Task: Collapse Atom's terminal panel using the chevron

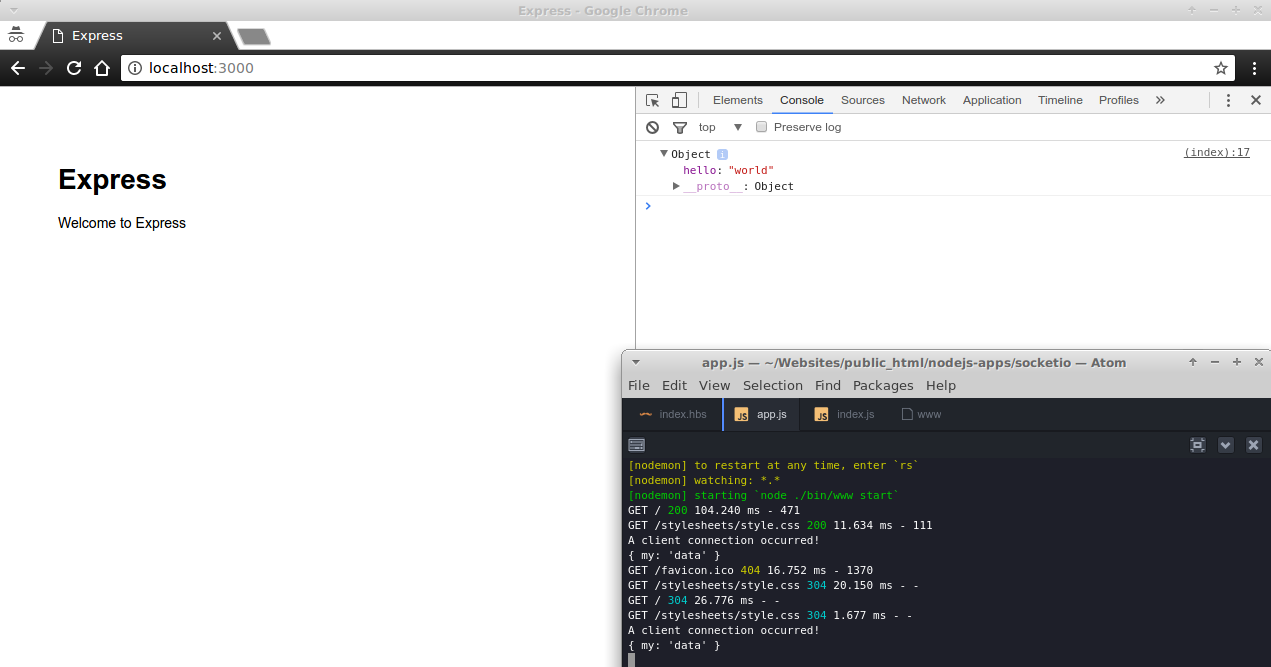Action: [1225, 445]
